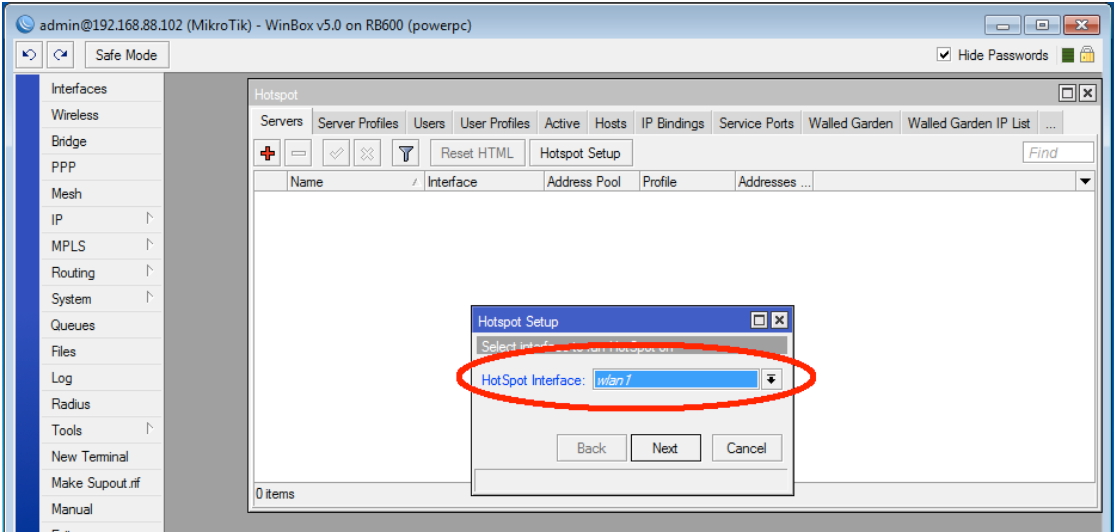Viewport: 1116px width, 532px height.
Task: Open the filter funnel icon in Hotspot
Action: 406,153
